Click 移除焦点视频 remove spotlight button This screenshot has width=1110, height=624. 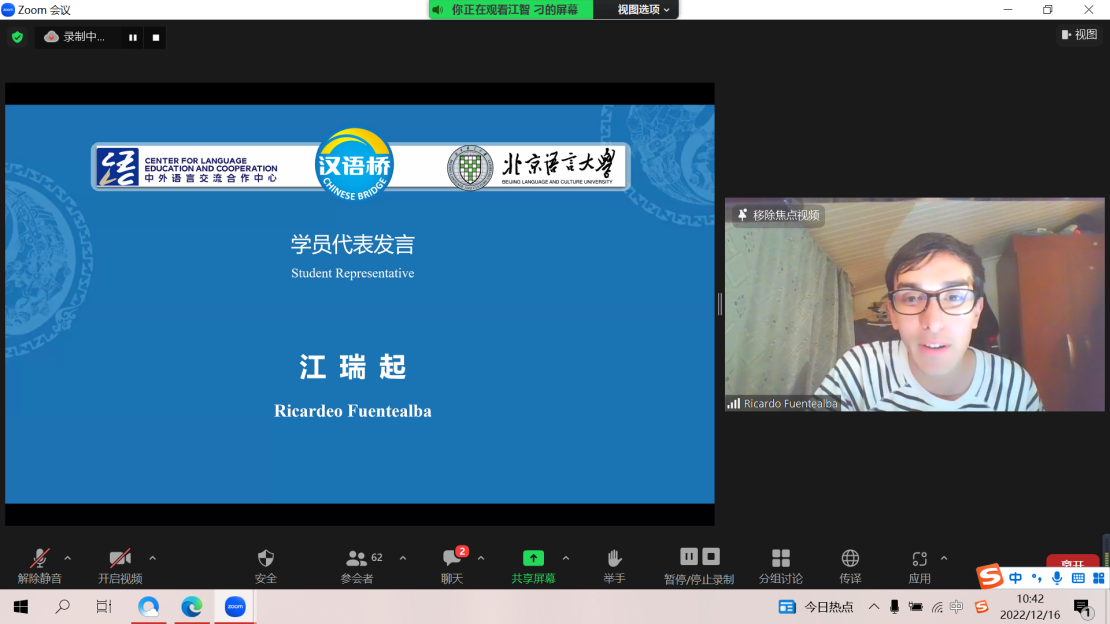click(x=779, y=215)
